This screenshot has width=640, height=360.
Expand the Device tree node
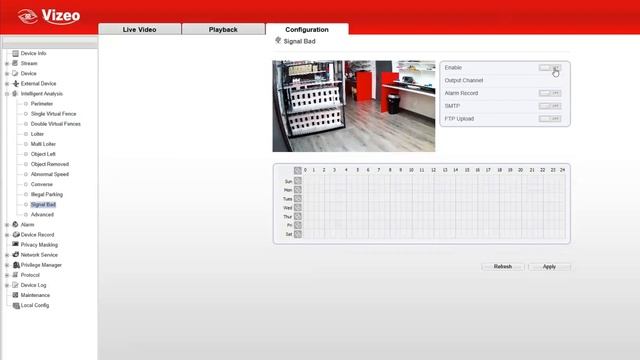pyautogui.click(x=7, y=73)
